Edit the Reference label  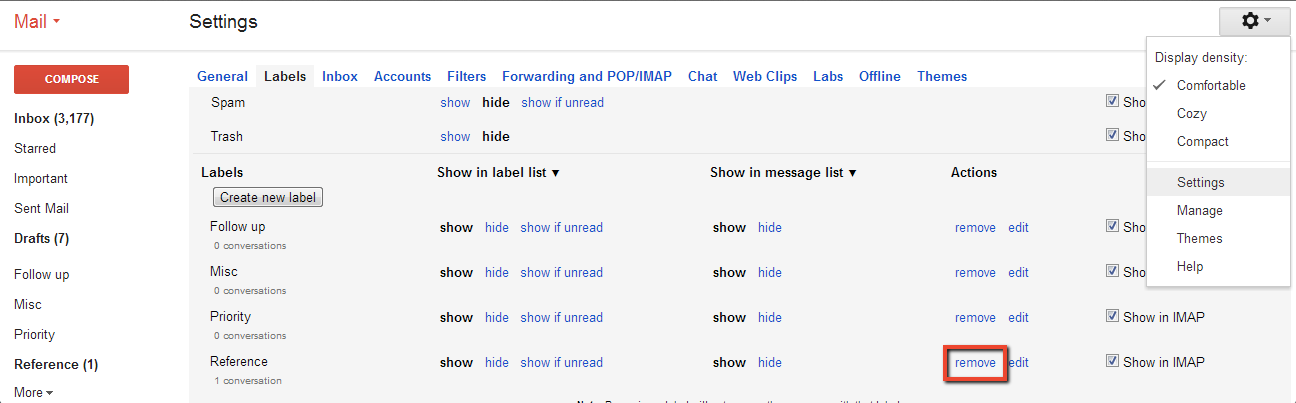[x=1018, y=362]
